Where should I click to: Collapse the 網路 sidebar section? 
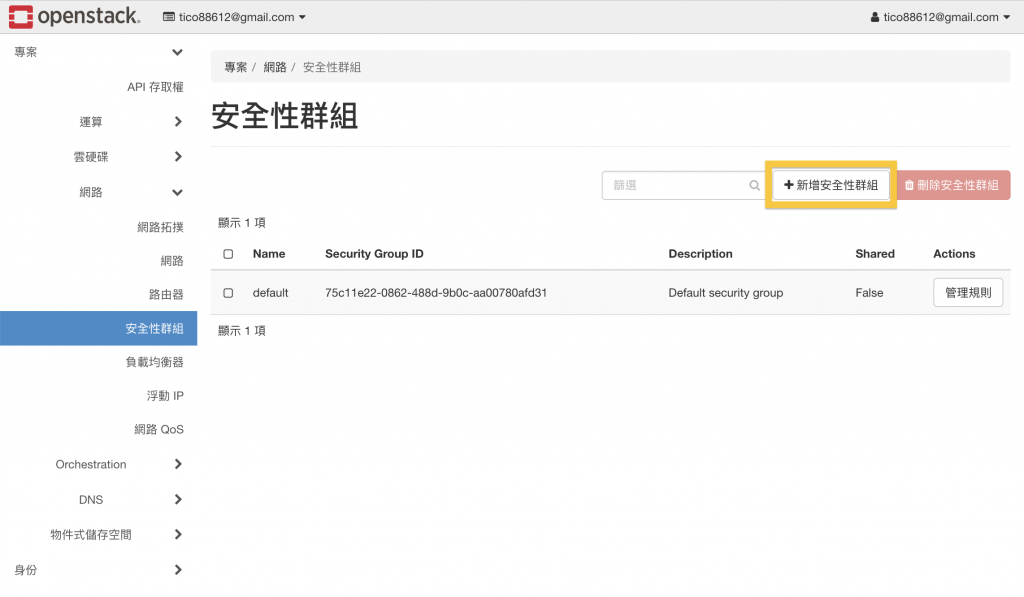[98, 192]
